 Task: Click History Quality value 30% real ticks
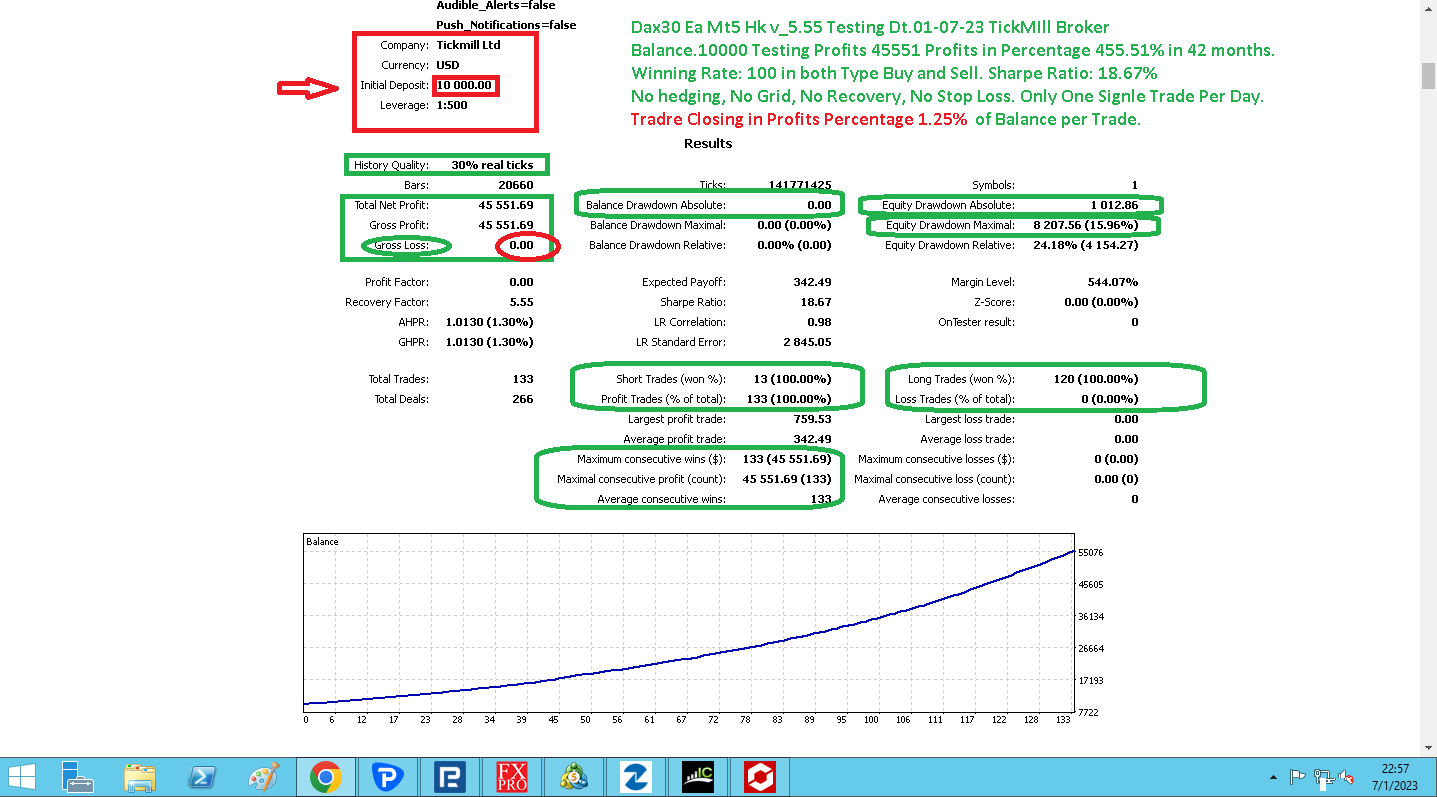(x=492, y=165)
